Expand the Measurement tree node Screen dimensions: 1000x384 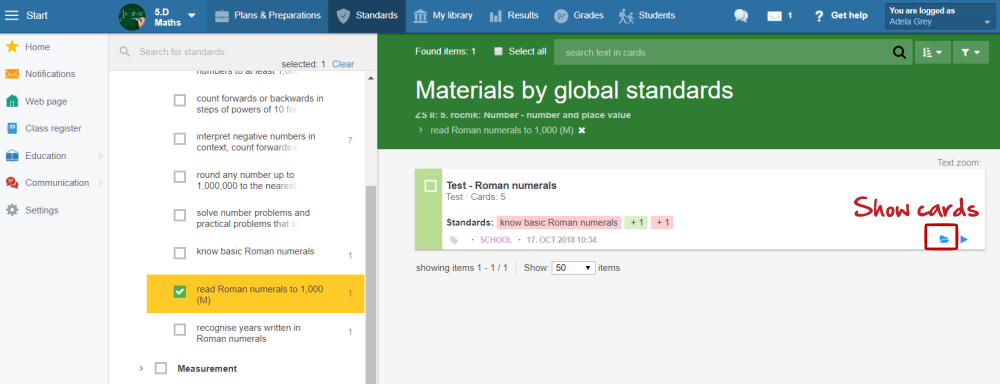[142, 369]
